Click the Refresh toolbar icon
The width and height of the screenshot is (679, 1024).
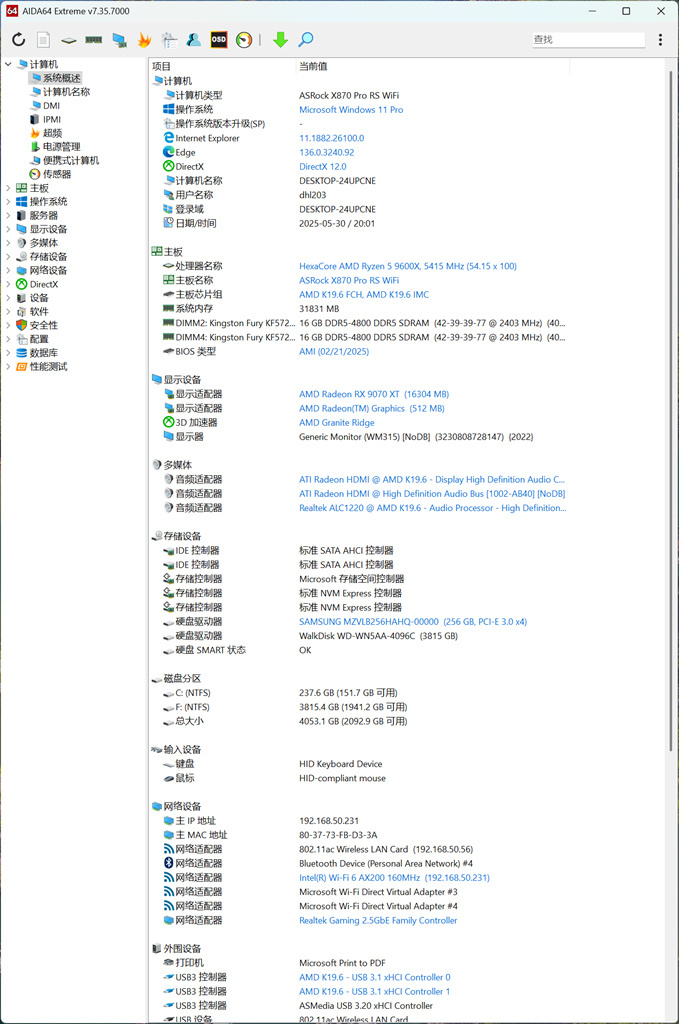click(x=18, y=40)
